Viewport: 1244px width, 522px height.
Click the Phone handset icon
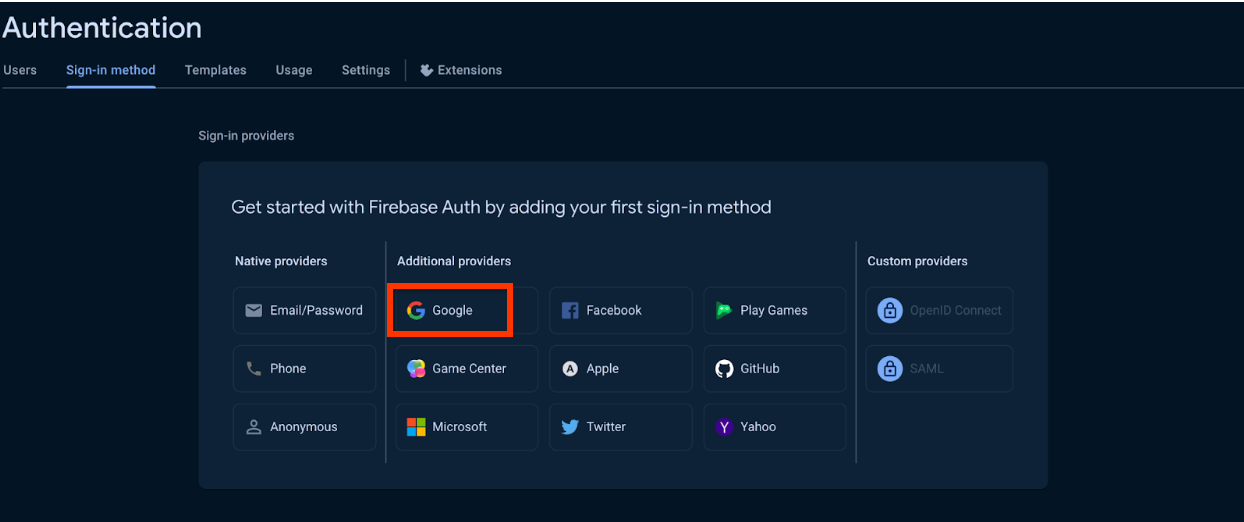click(x=254, y=369)
